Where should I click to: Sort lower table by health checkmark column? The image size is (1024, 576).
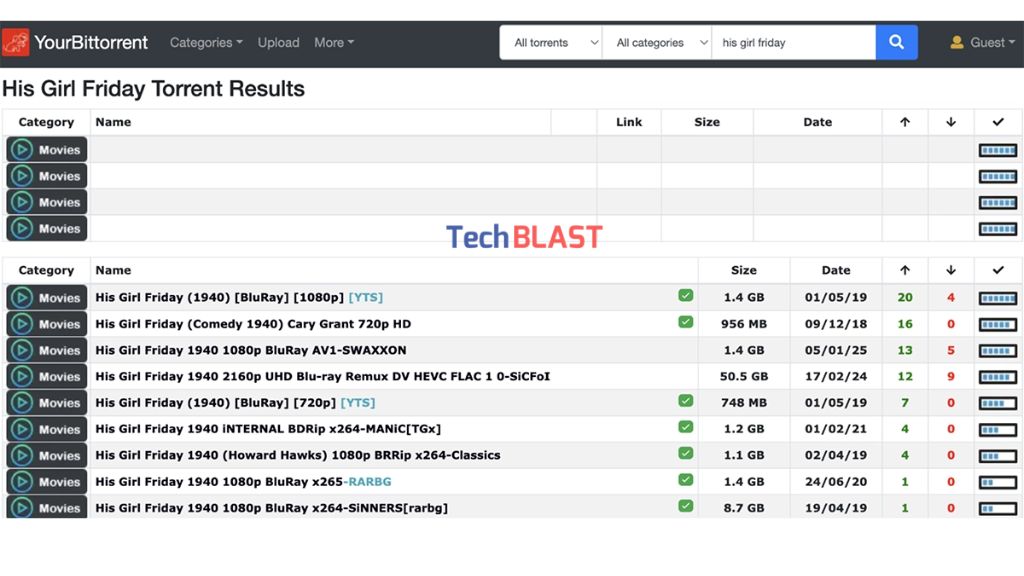point(998,270)
